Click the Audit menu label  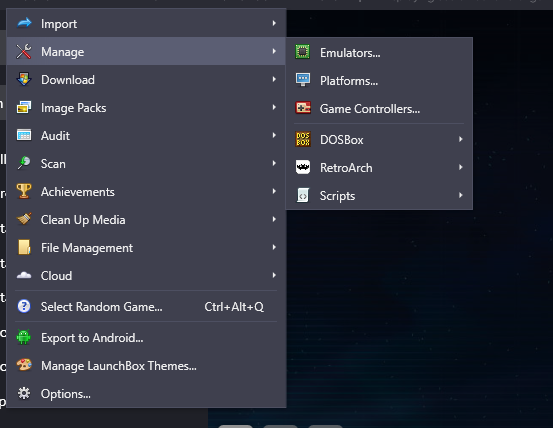click(55, 136)
